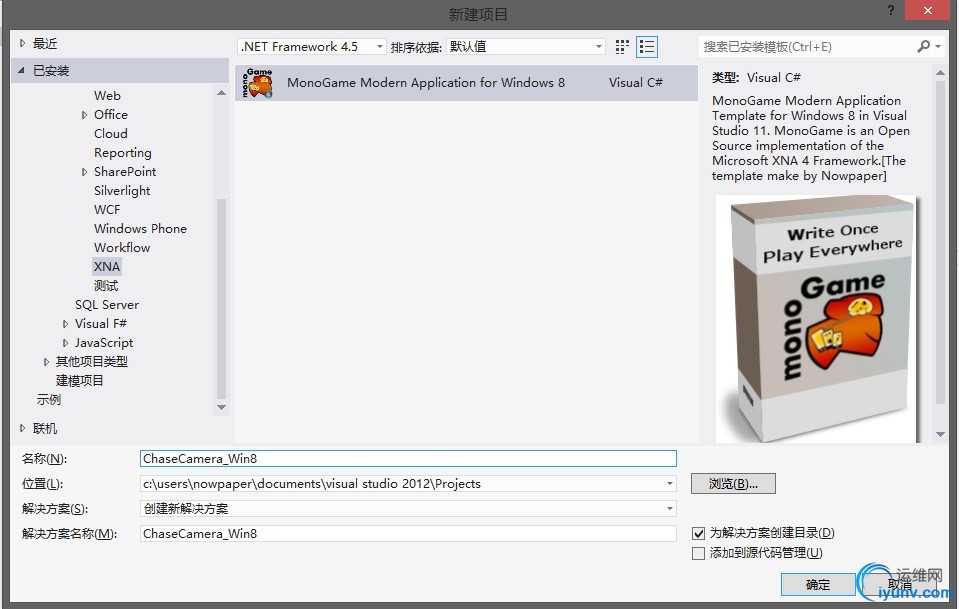Expand the Office tree node
Screen dimensions: 959x609
(x=84, y=115)
